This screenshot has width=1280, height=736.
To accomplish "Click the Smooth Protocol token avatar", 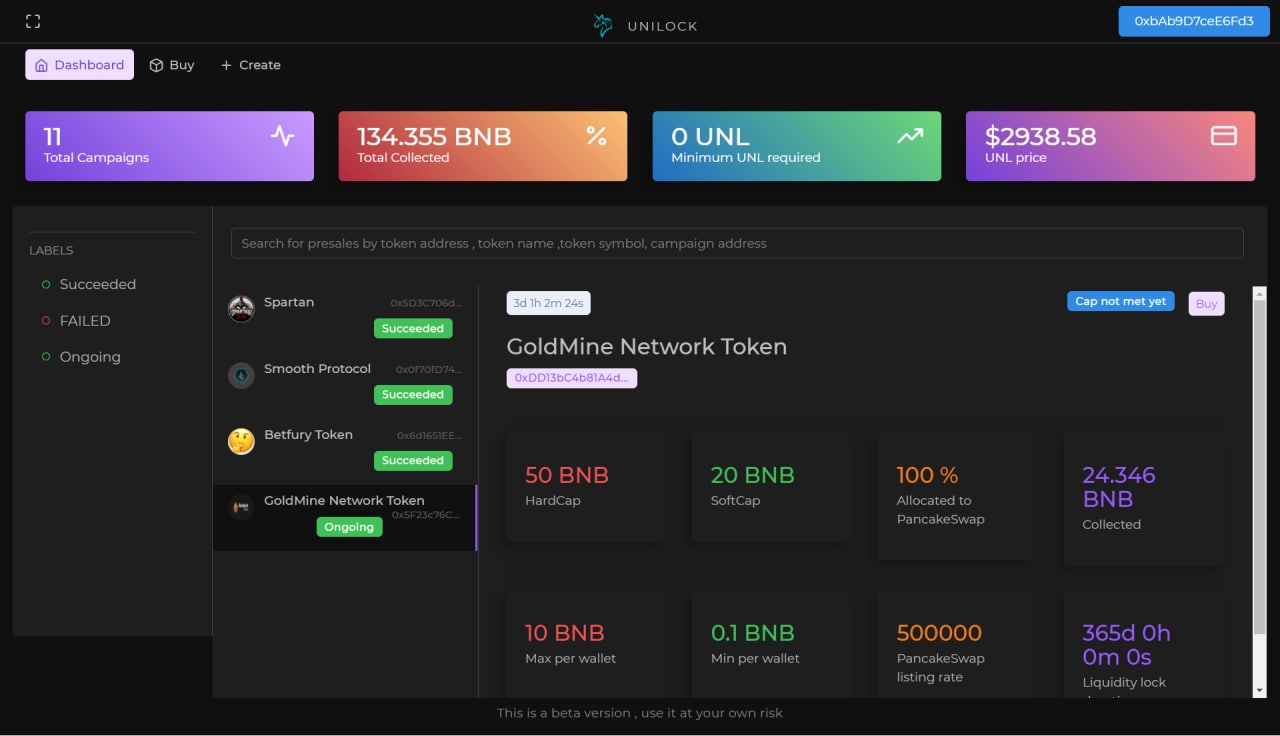I will tap(241, 375).
